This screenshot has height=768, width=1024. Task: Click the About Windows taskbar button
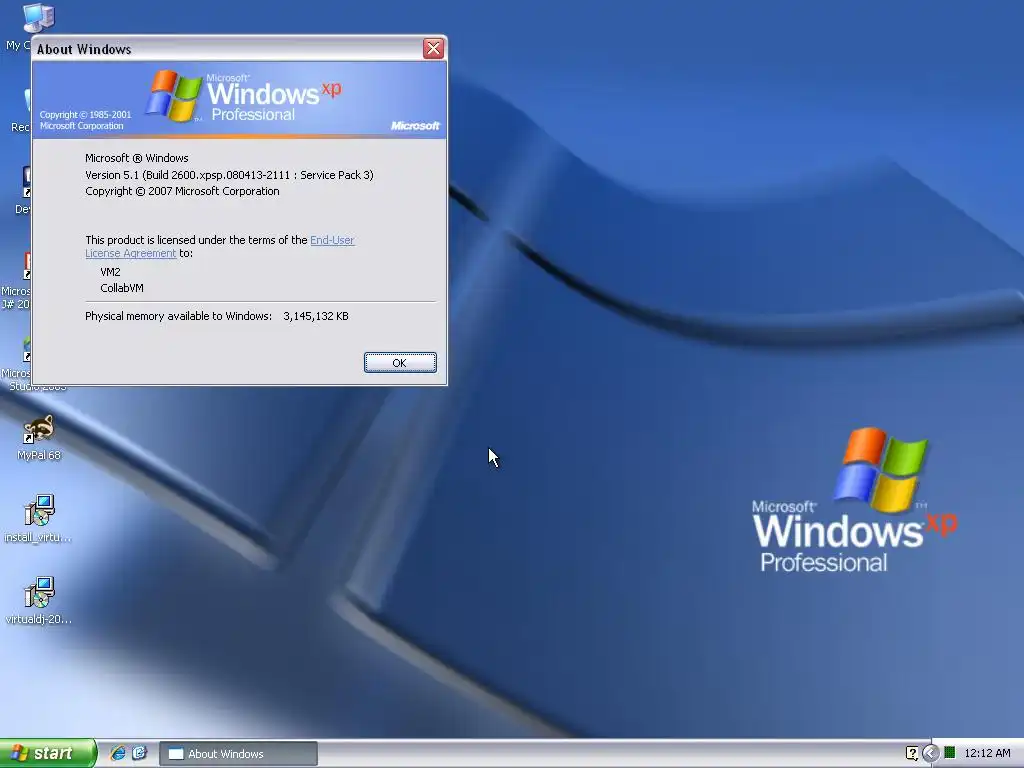point(238,754)
